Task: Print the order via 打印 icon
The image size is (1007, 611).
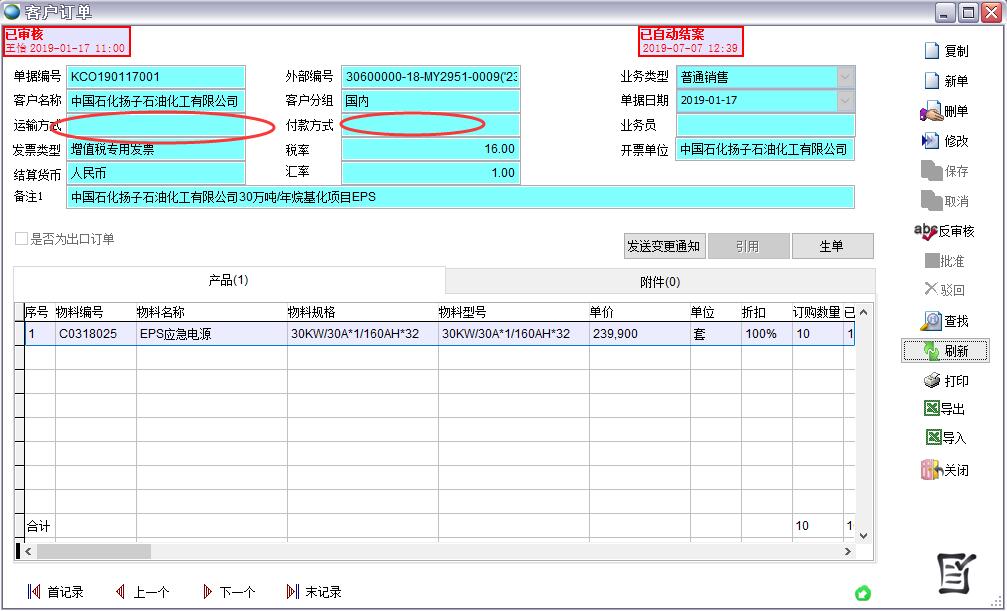Action: coord(946,379)
